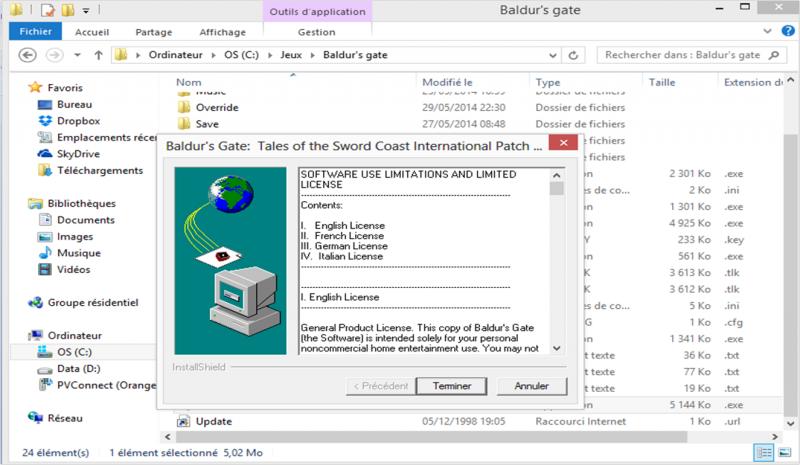Switch to large icons view
800x465 pixels.
[785, 452]
